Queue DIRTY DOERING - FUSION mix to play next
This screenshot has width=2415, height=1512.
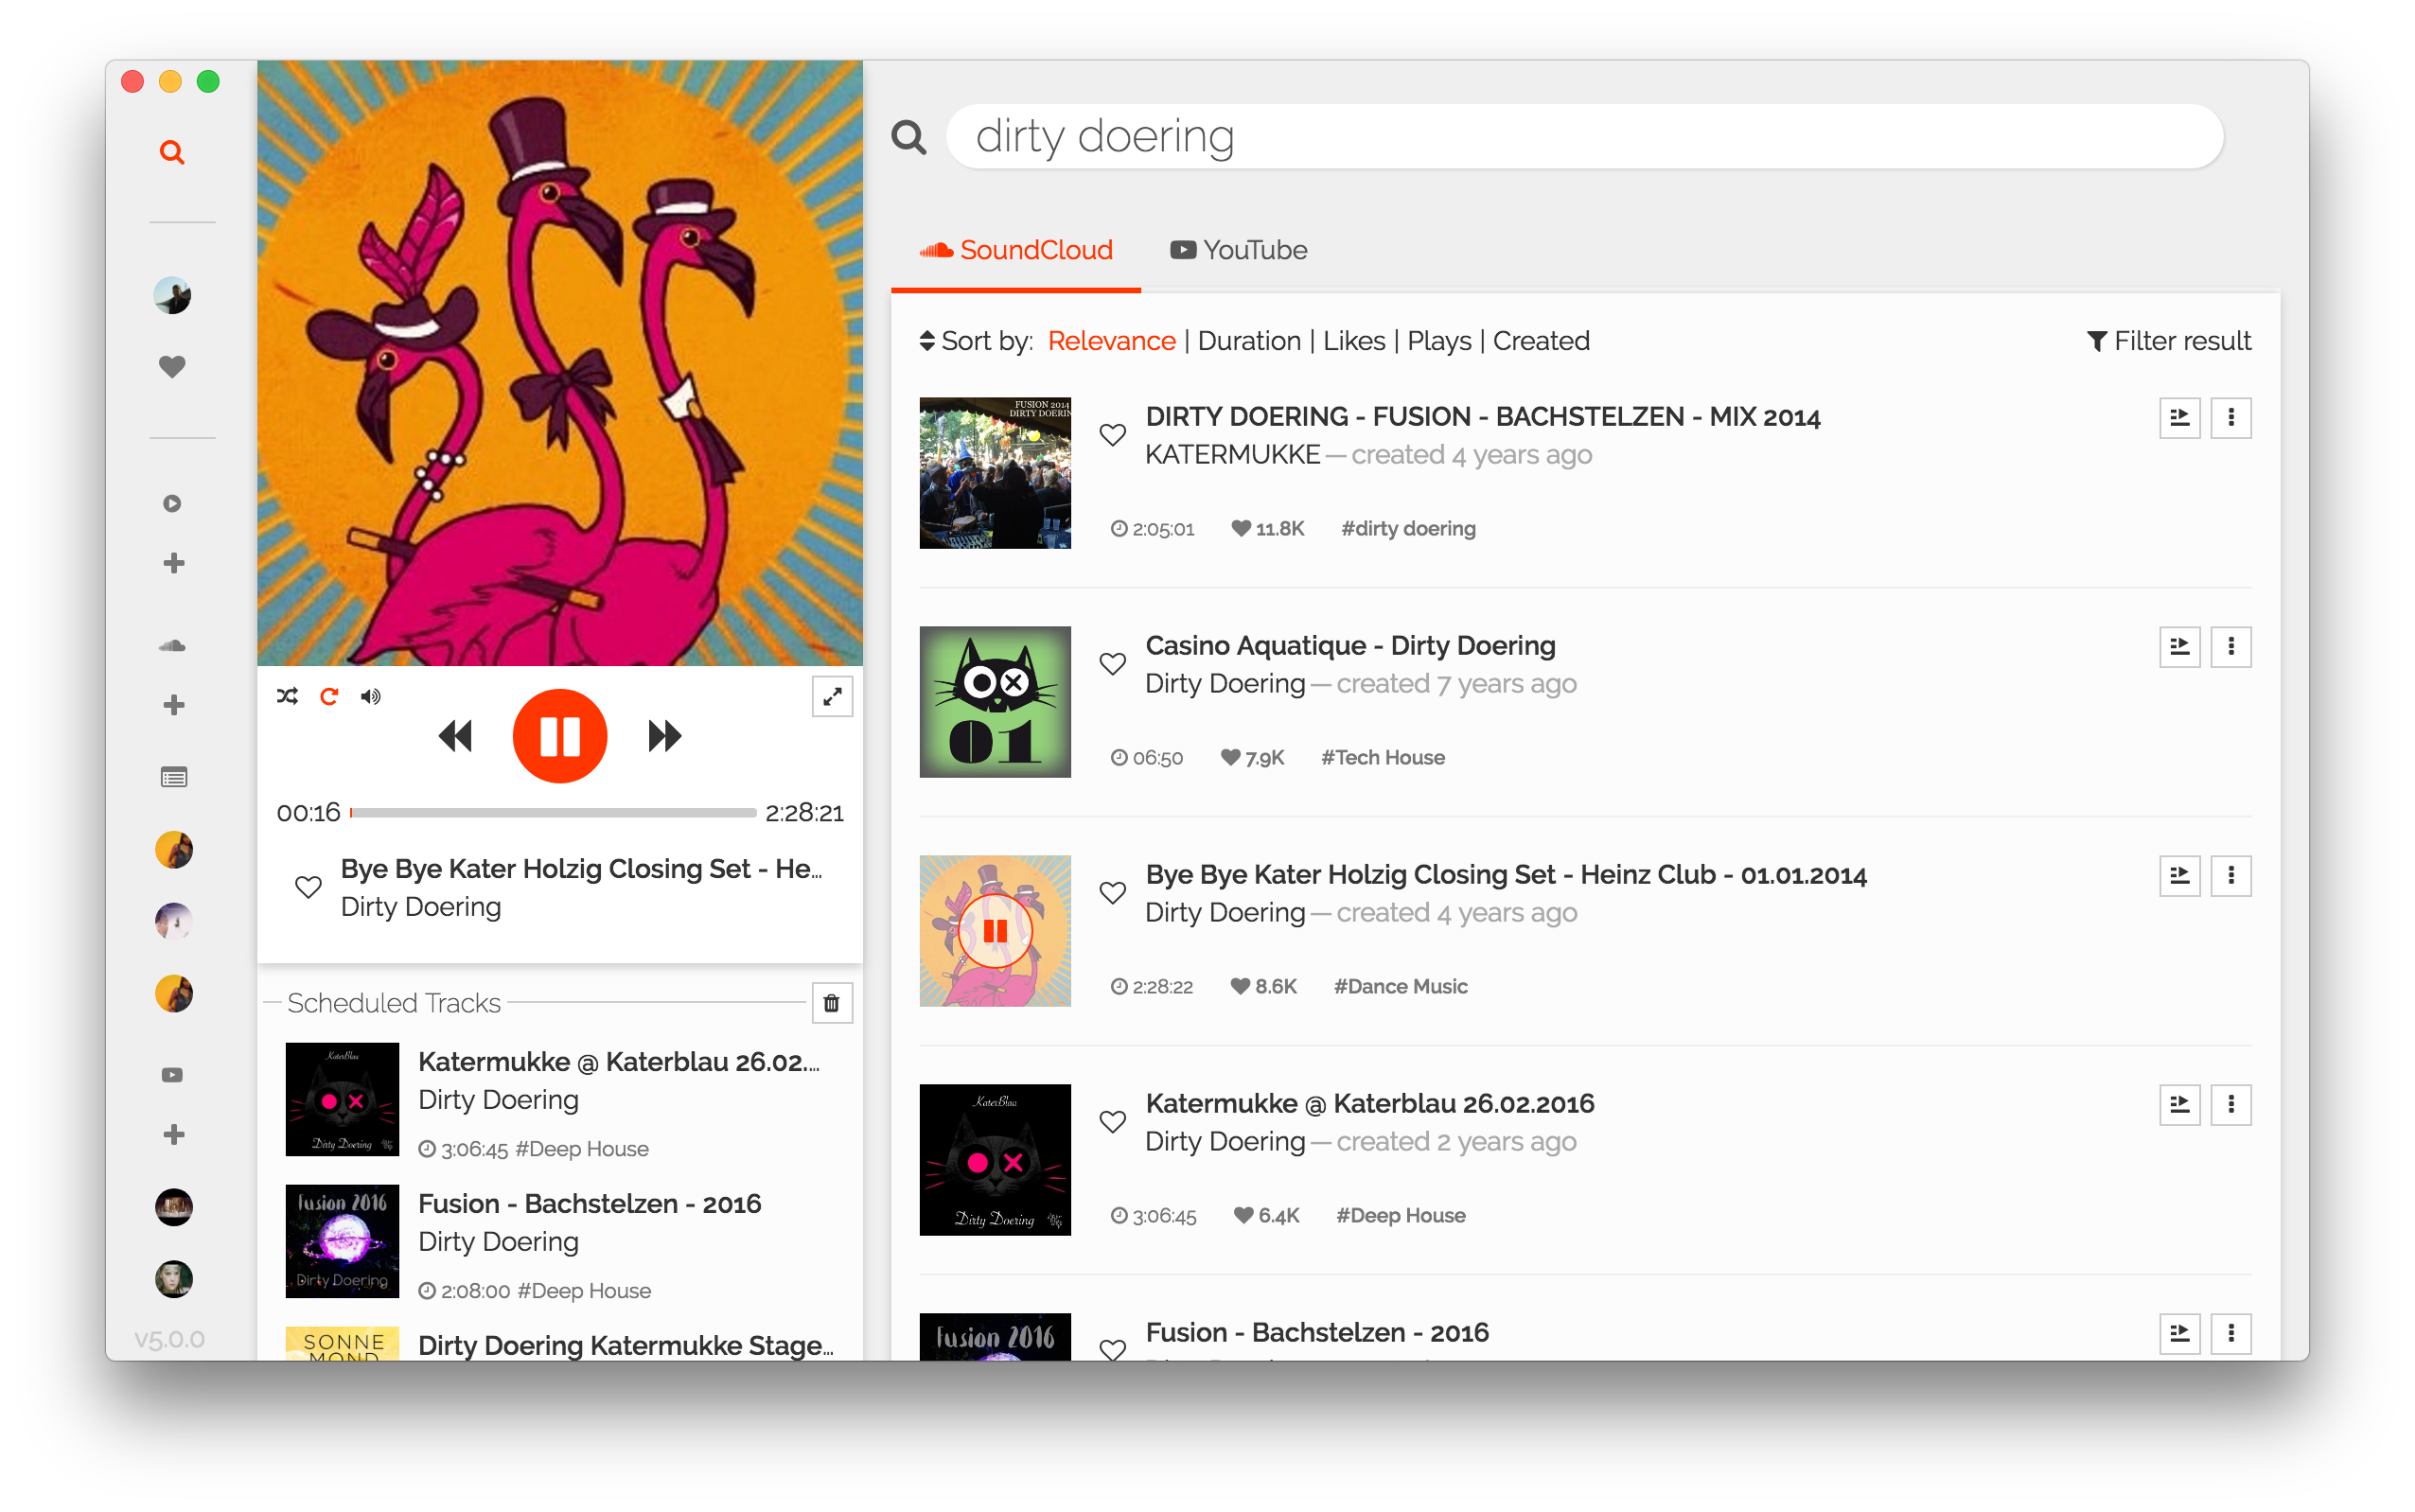point(2179,418)
